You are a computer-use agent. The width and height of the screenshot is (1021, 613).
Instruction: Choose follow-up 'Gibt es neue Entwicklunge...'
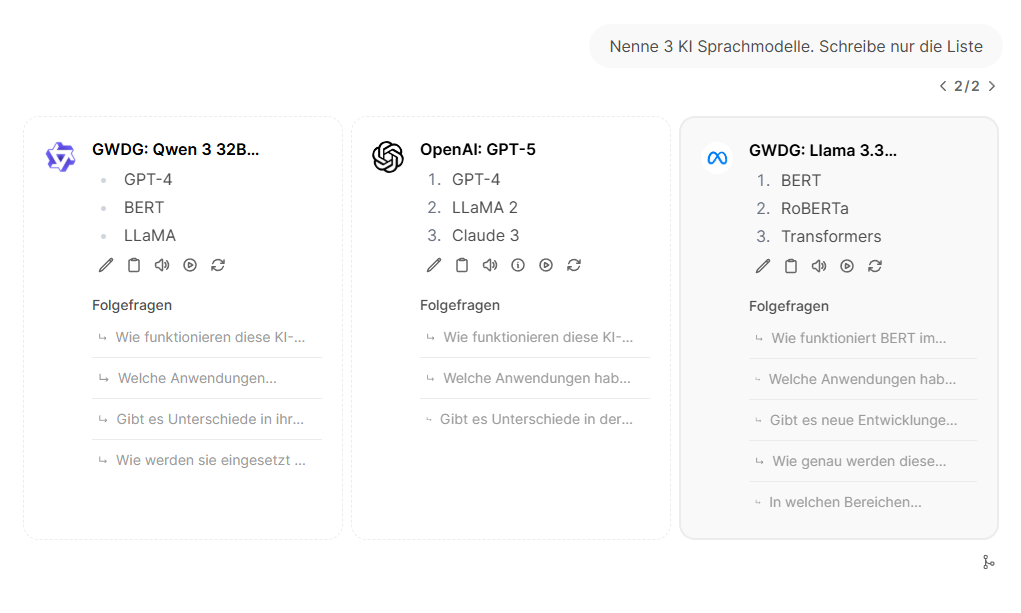point(862,420)
